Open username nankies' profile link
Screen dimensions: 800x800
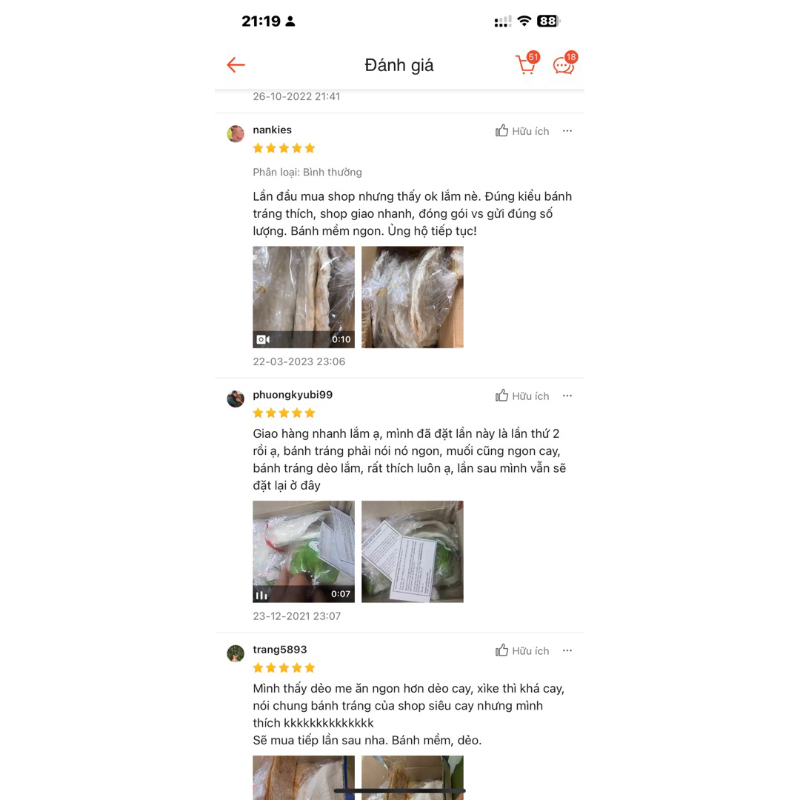click(x=272, y=130)
